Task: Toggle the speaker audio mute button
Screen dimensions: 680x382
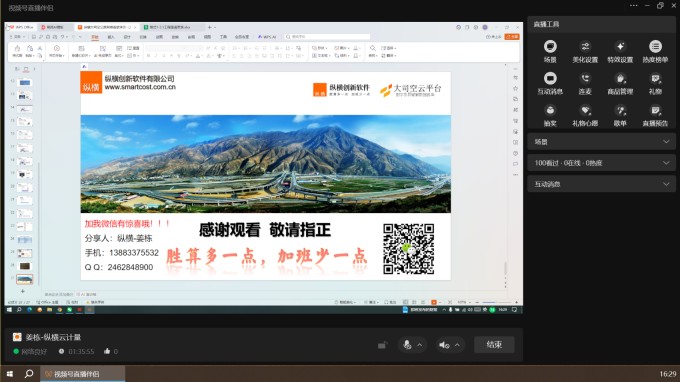Action: (444, 345)
